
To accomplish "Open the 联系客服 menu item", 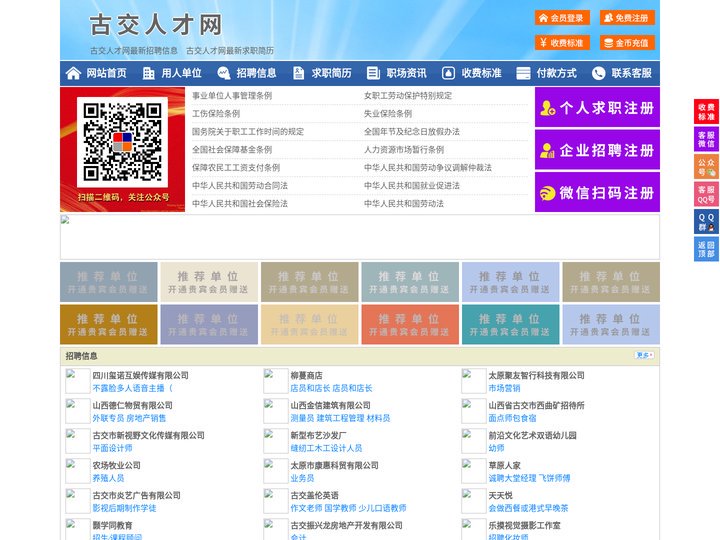I will click(x=631, y=73).
